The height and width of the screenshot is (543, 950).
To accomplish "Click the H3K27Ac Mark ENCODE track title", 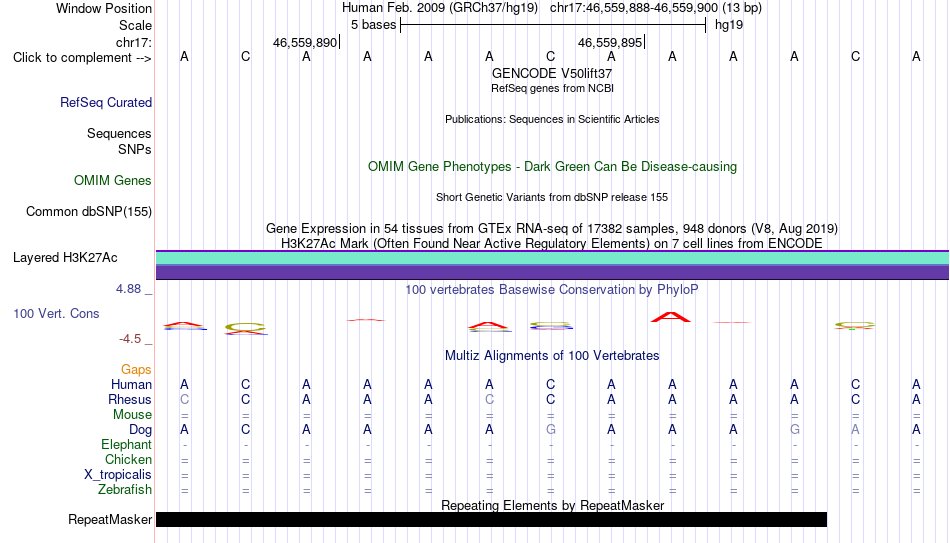I will pos(552,244).
